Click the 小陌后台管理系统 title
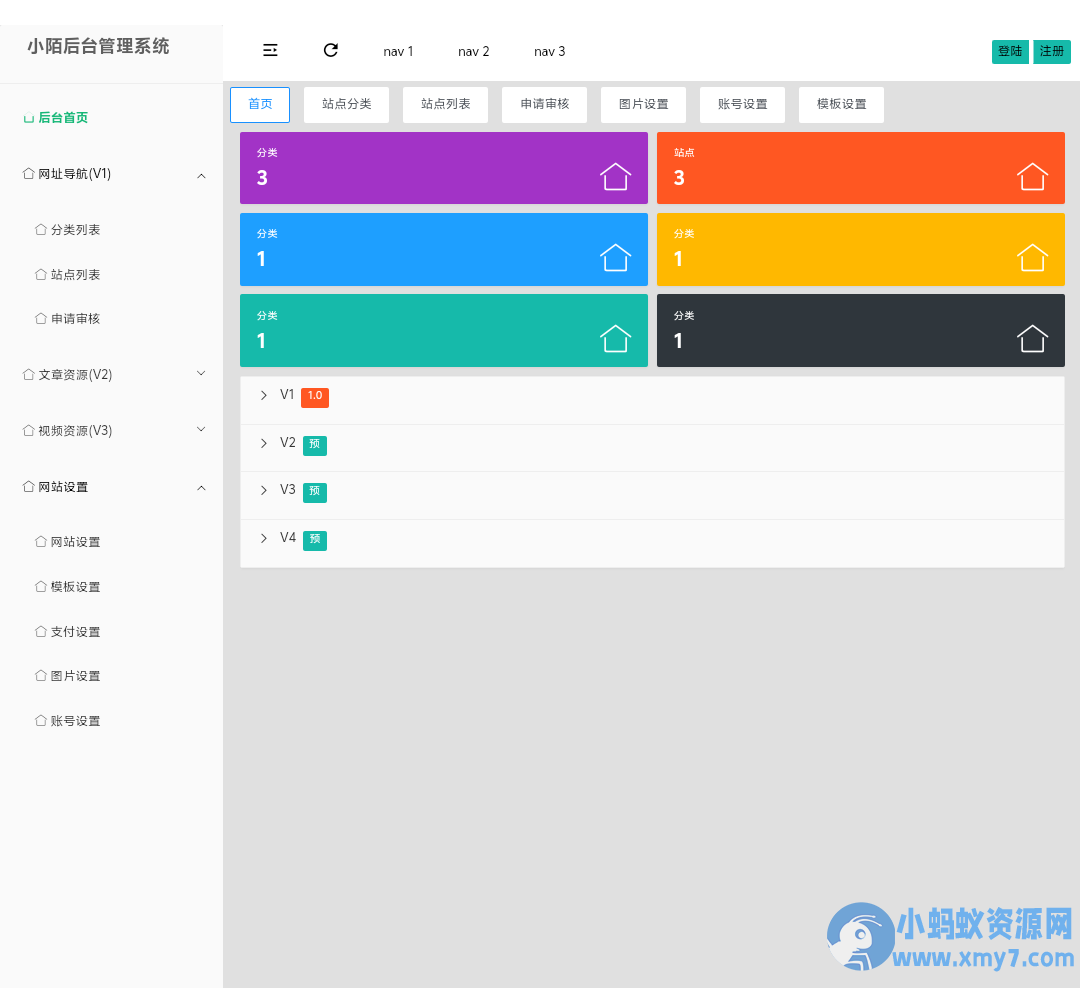This screenshot has width=1080, height=988. 98,46
